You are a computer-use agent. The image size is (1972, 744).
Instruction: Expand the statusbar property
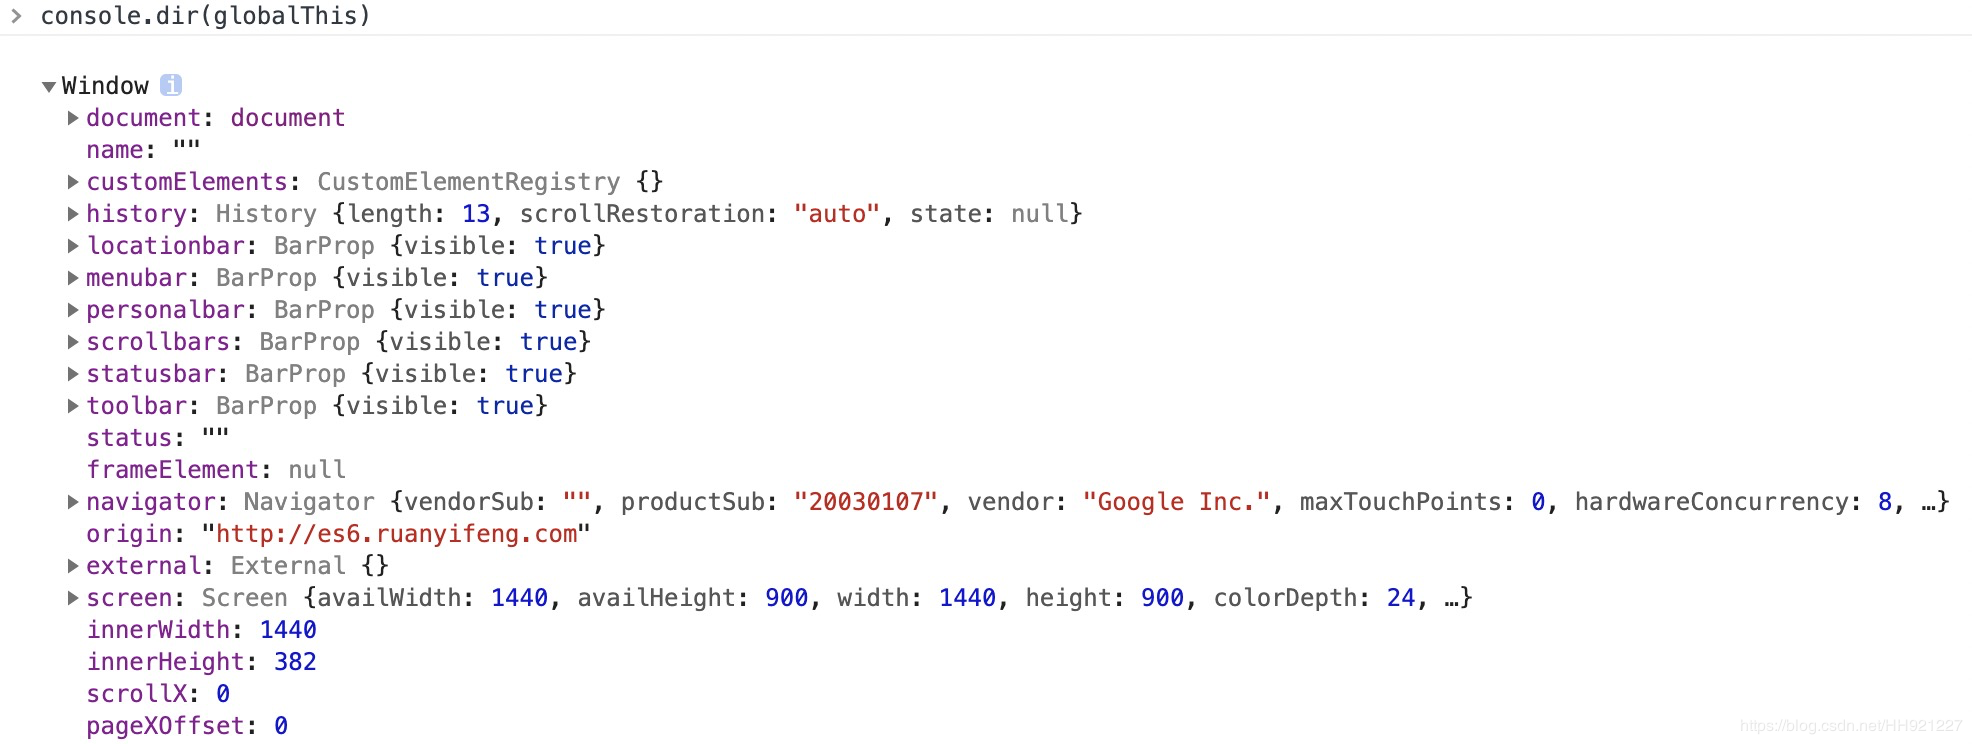73,374
